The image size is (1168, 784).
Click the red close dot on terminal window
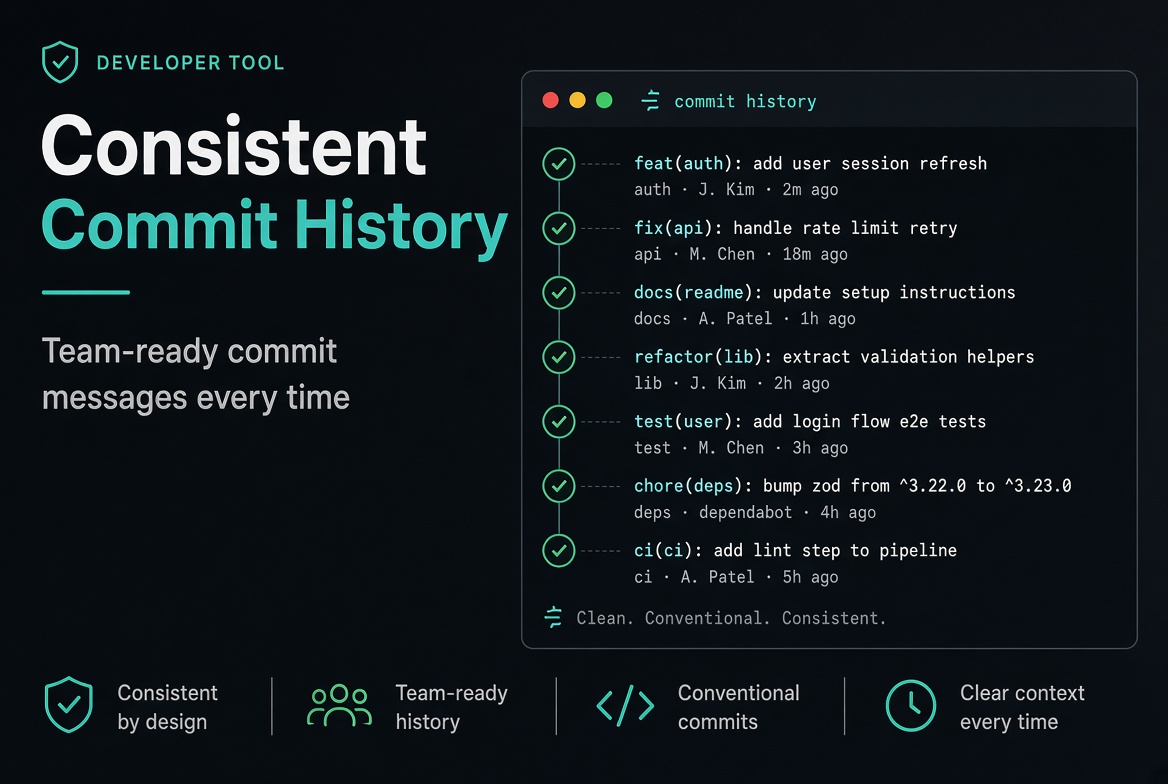point(550,101)
